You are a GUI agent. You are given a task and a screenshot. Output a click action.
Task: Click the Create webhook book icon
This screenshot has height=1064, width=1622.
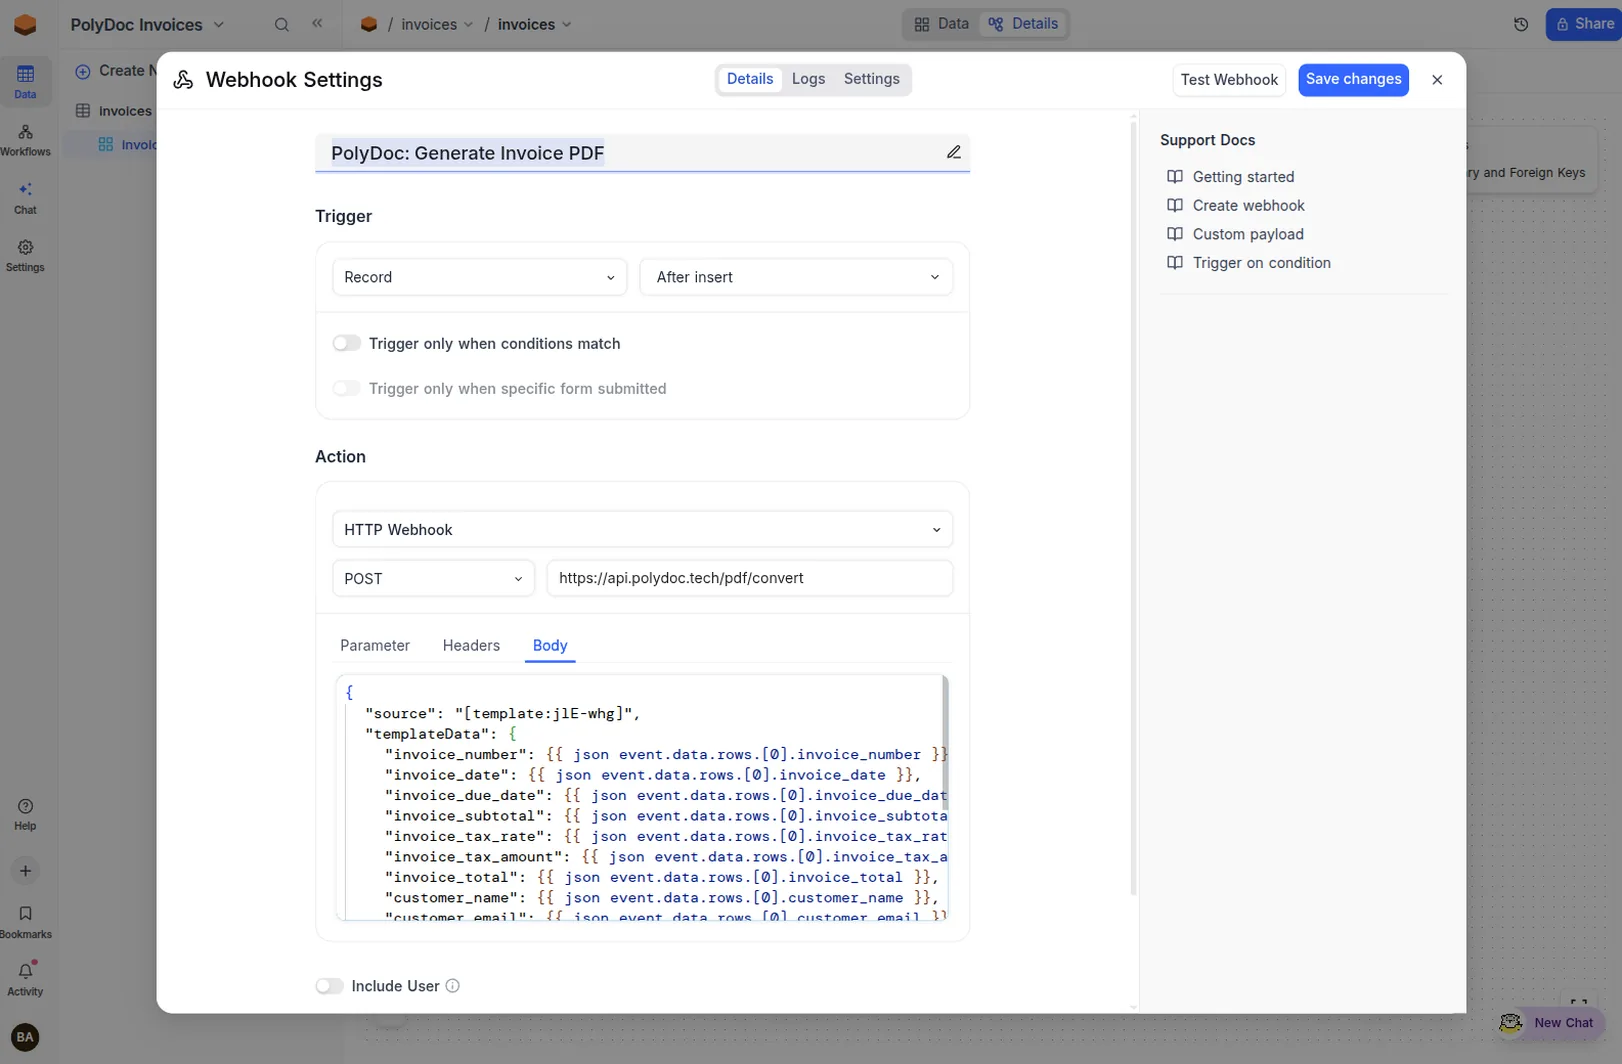pos(1175,205)
